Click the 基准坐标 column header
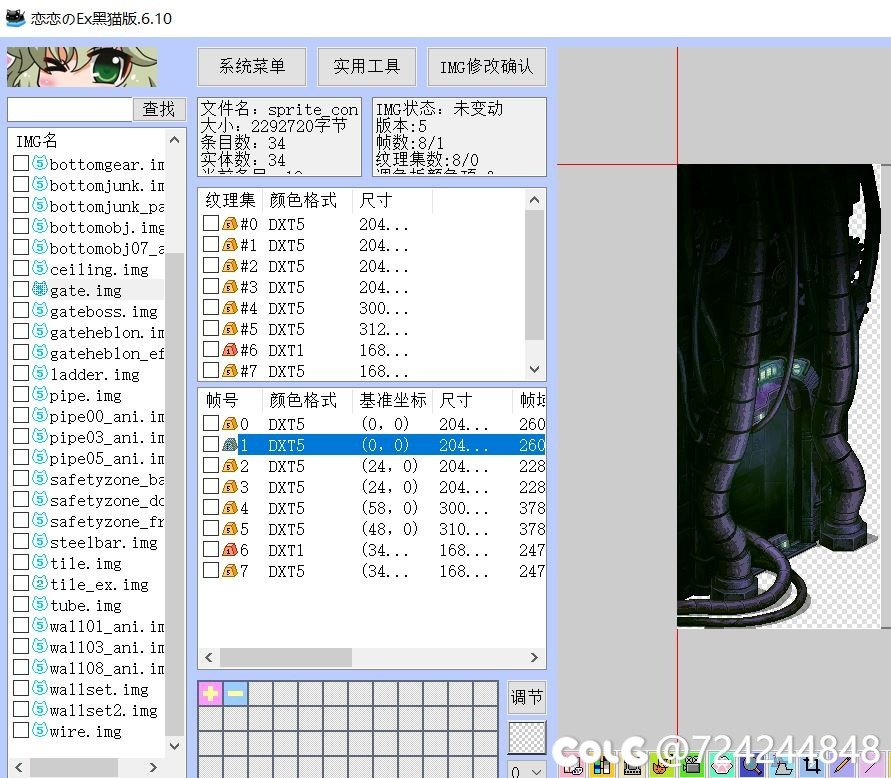The width and height of the screenshot is (891, 778). (x=393, y=400)
